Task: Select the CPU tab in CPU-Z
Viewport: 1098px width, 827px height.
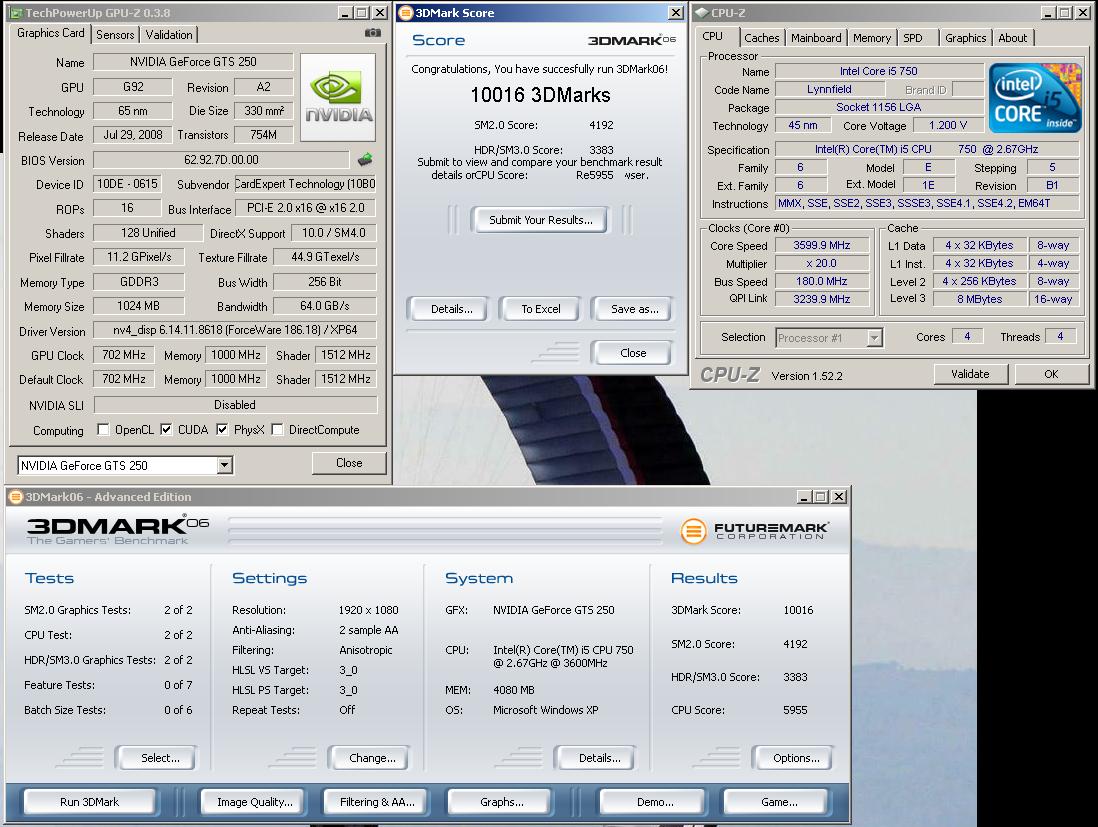Action: pos(713,36)
